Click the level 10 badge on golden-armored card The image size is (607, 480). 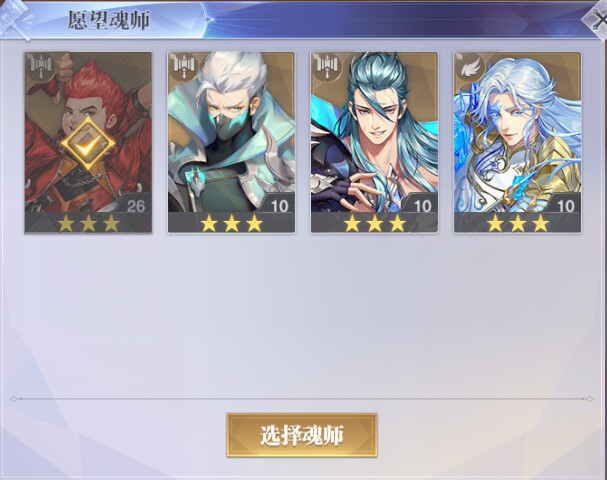[566, 205]
